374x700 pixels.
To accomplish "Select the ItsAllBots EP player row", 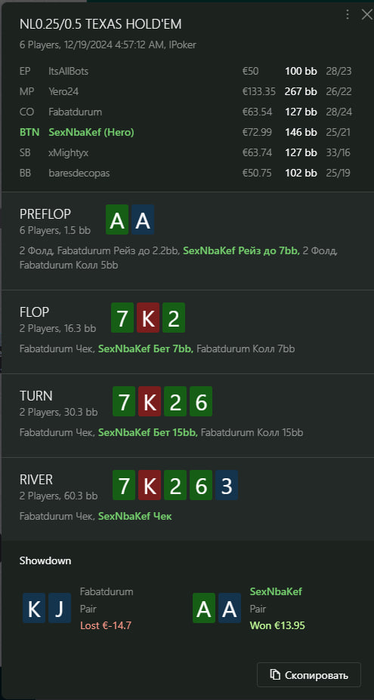I will tap(185, 71).
